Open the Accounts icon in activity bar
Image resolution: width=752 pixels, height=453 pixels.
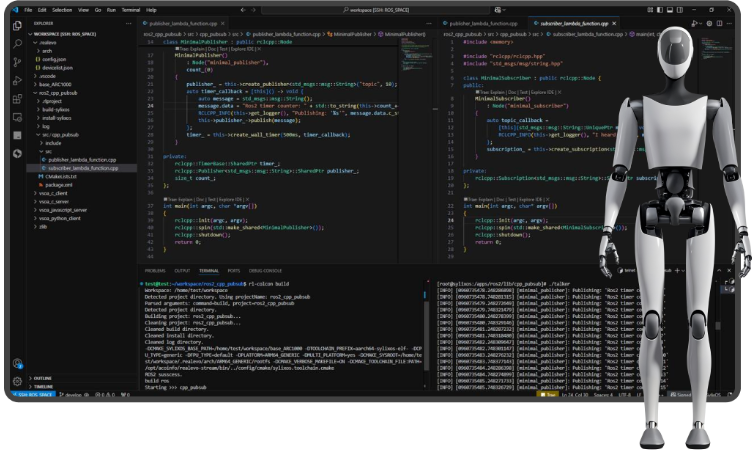[x=17, y=363]
